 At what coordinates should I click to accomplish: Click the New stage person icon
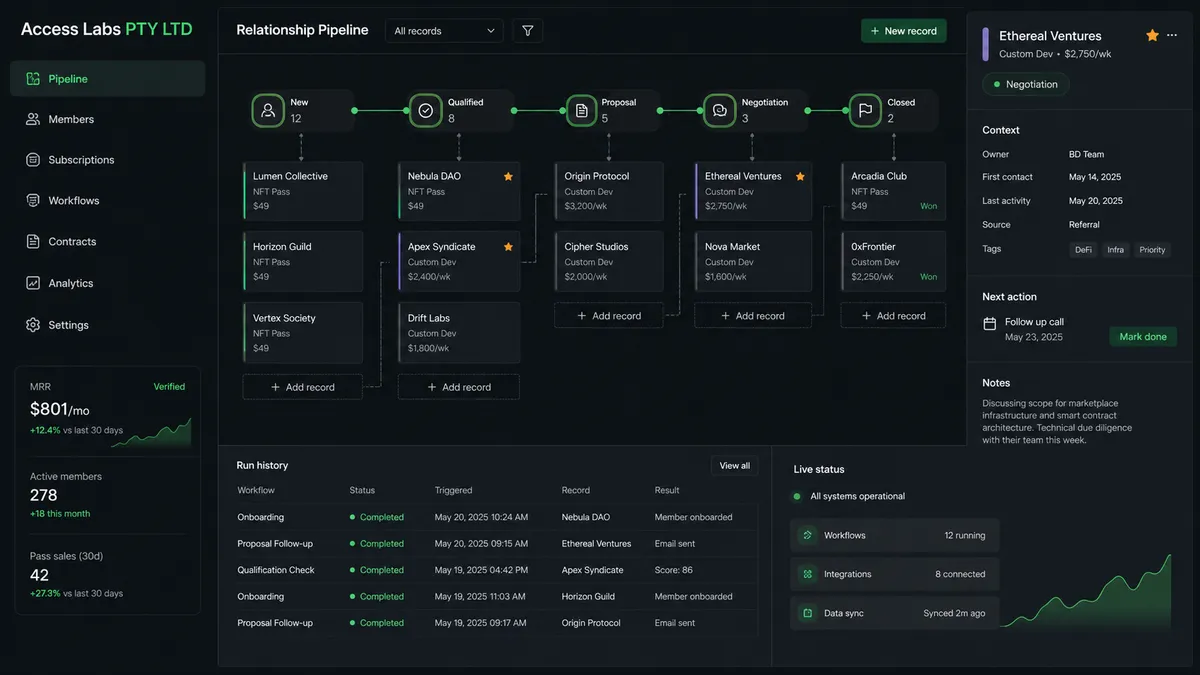(268, 110)
